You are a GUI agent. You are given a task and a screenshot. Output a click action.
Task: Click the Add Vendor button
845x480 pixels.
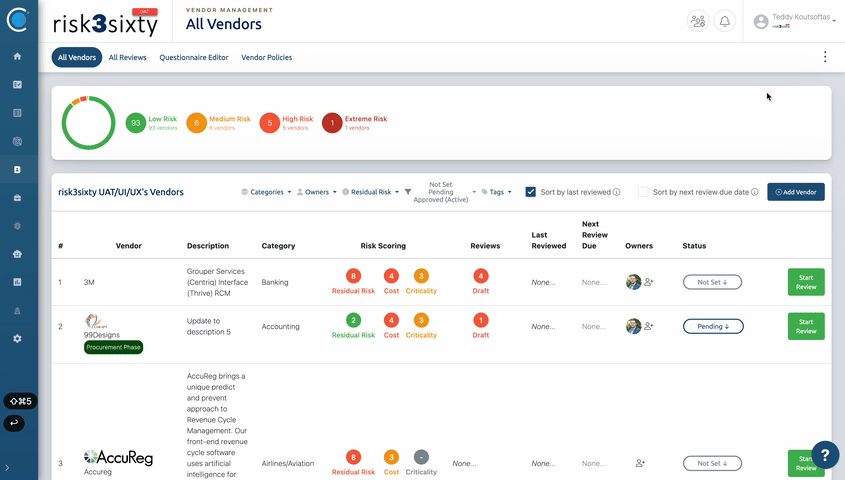click(796, 192)
